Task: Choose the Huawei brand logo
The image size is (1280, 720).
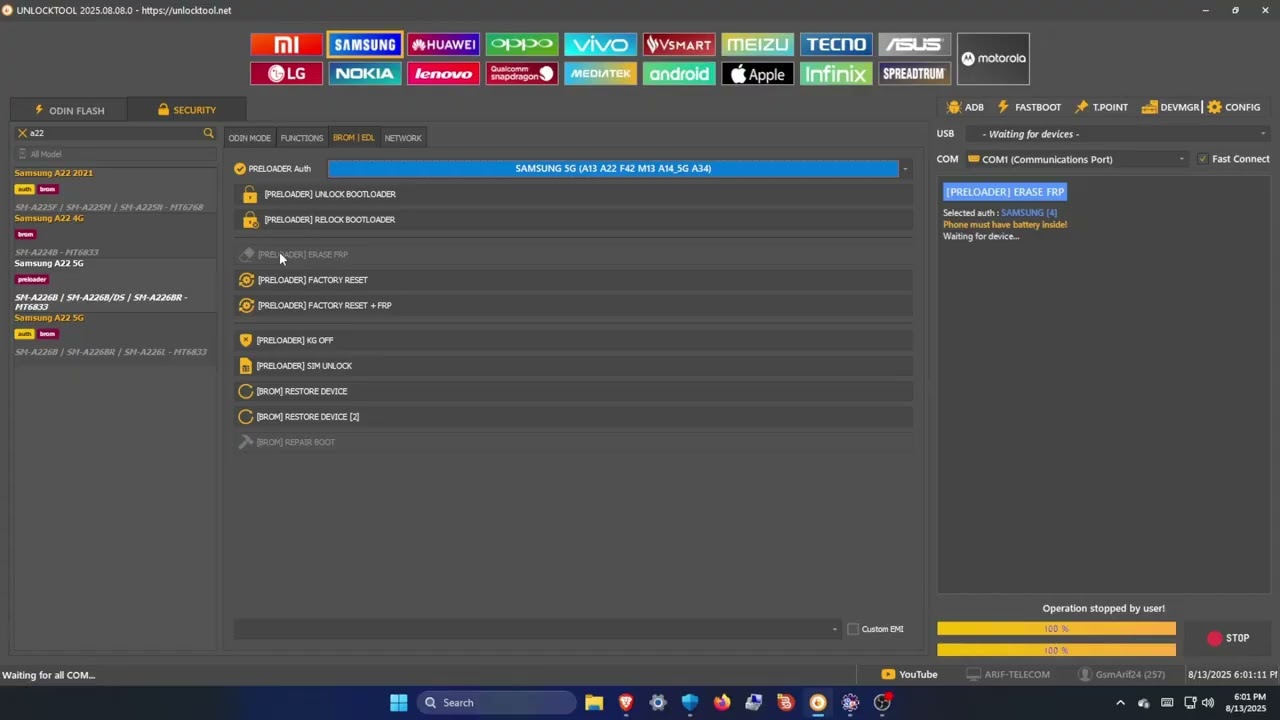Action: pyautogui.click(x=443, y=45)
